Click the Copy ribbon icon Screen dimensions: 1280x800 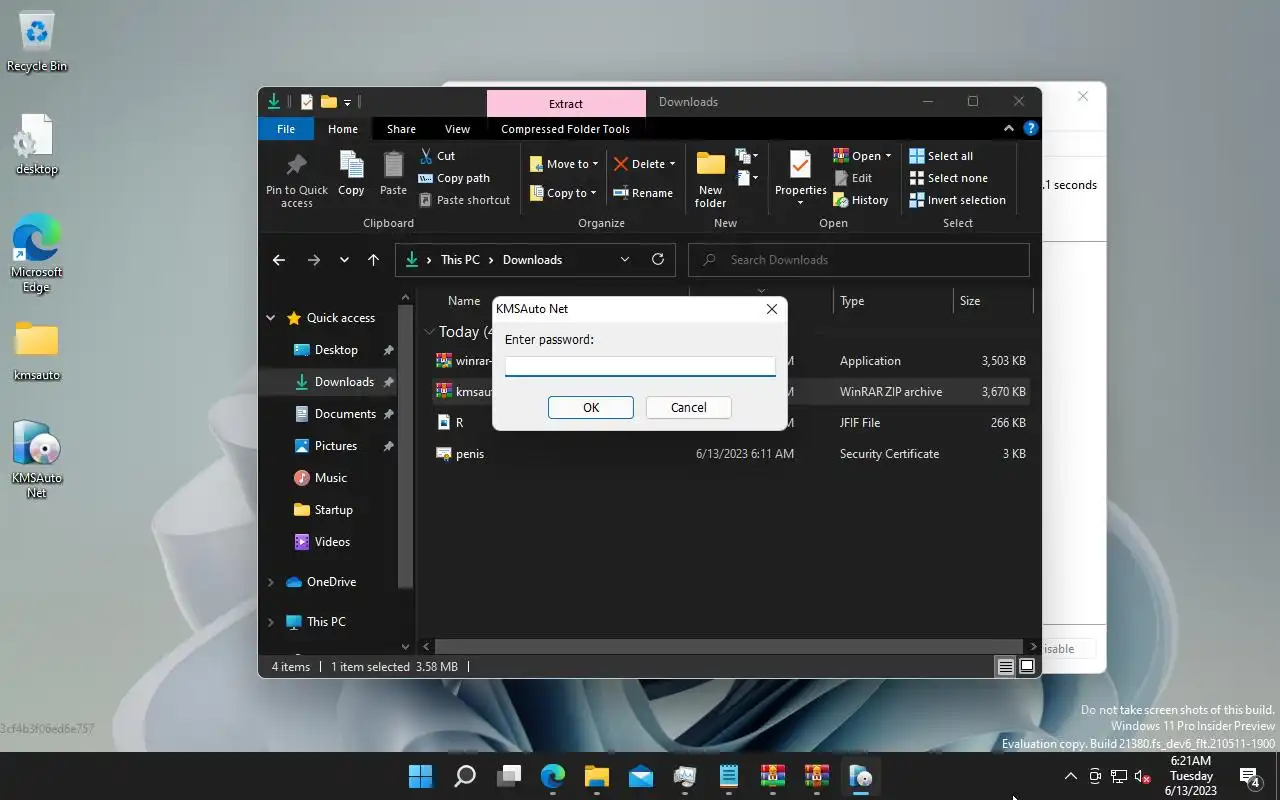tap(351, 173)
